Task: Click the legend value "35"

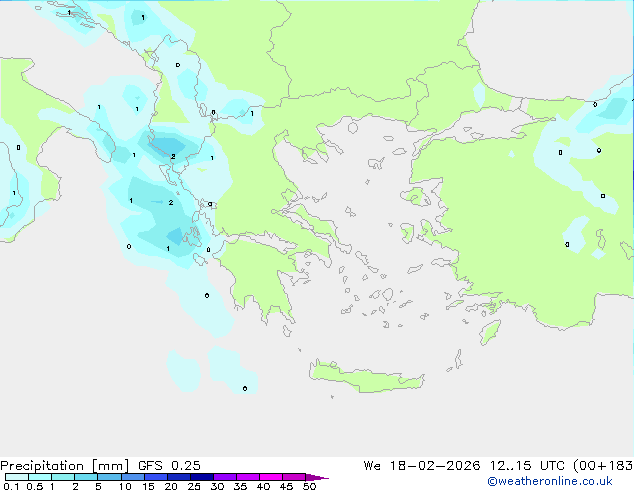Action: (x=240, y=486)
